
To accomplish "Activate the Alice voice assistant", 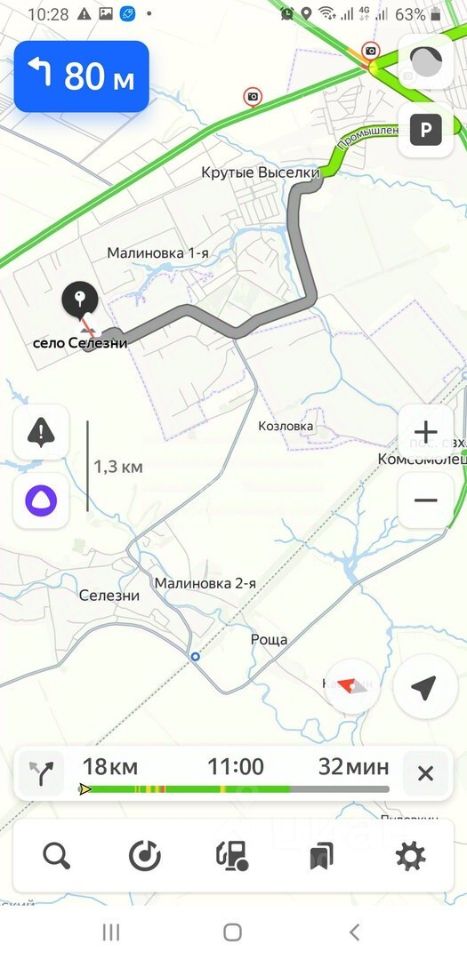I will point(41,500).
